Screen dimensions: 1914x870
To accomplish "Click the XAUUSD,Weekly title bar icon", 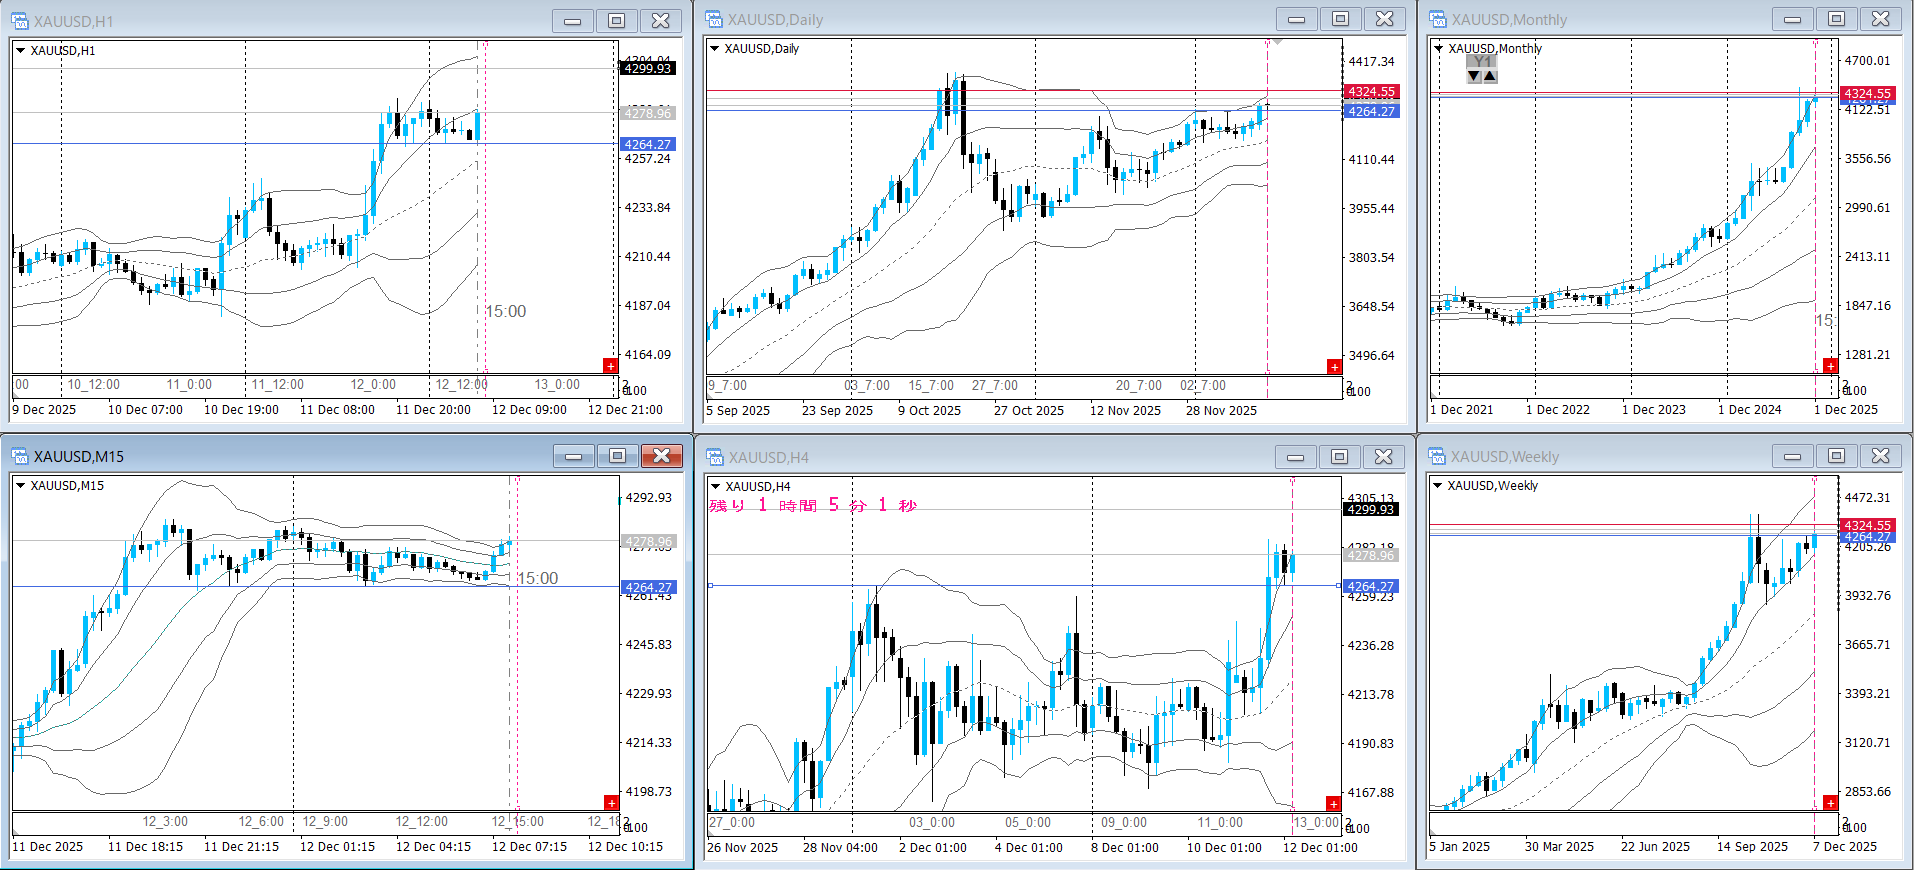I will coord(1437,457).
